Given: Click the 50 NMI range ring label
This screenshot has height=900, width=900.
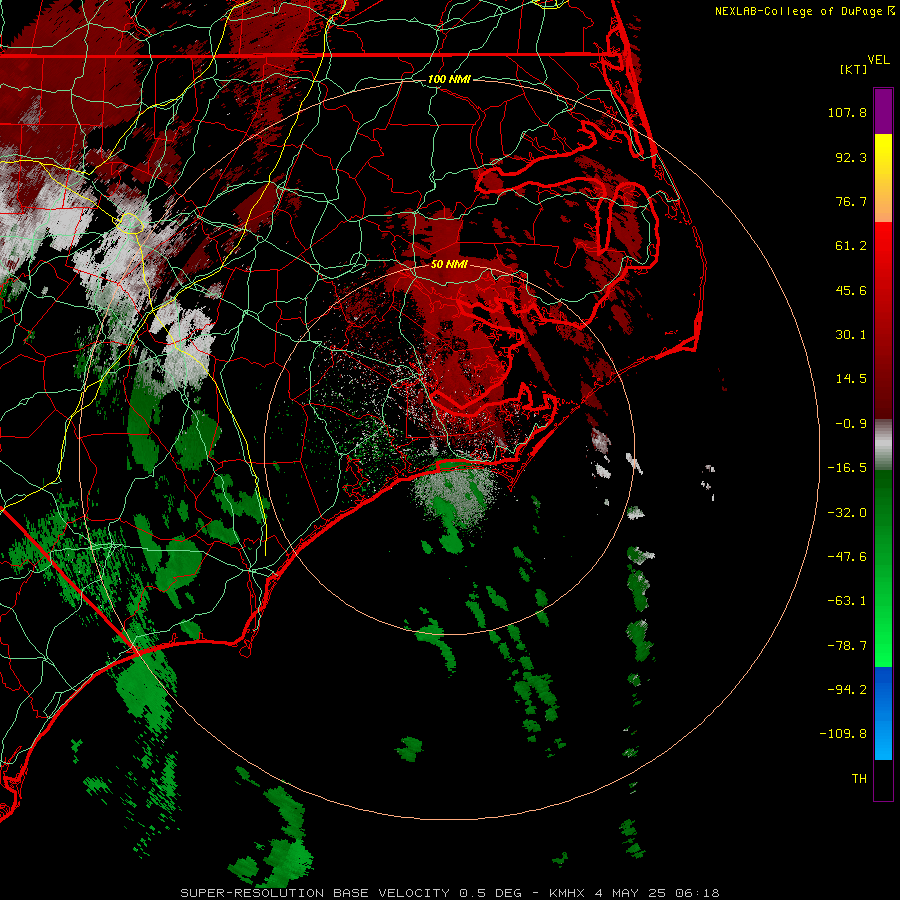Looking at the screenshot, I should [x=449, y=265].
